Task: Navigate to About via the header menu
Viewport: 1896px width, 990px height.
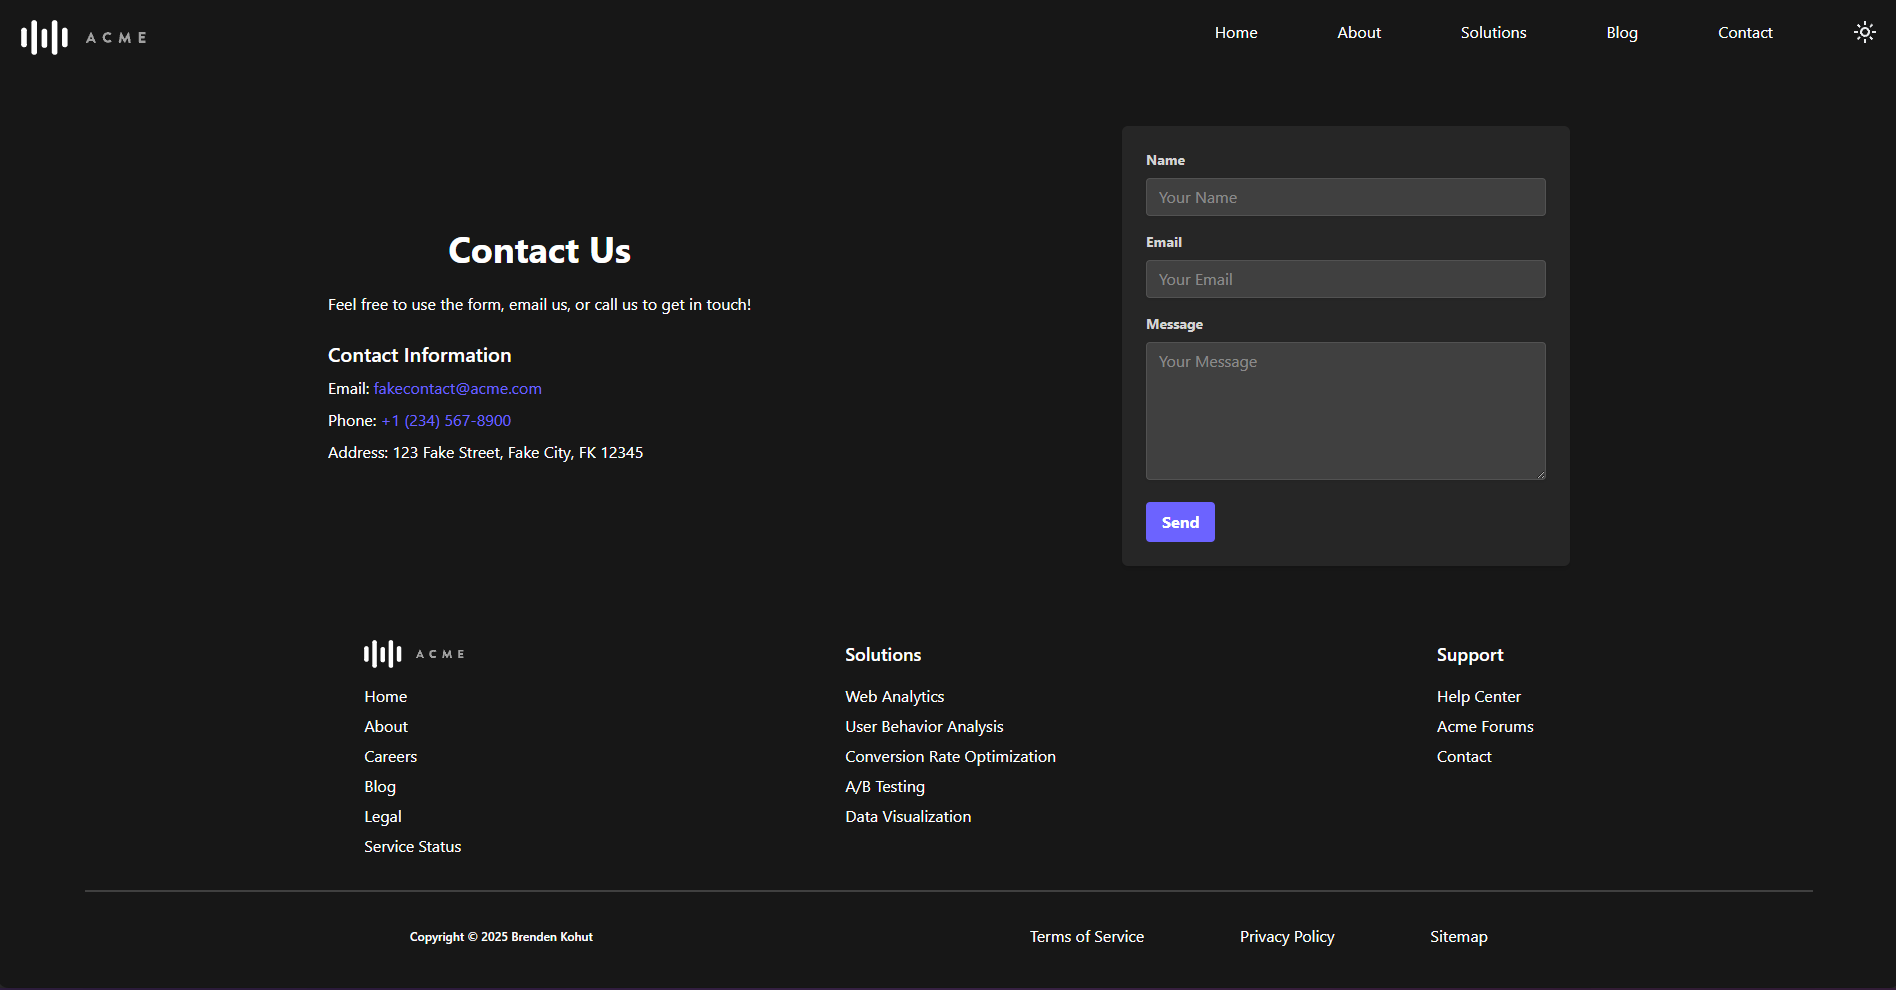Action: [x=1358, y=32]
